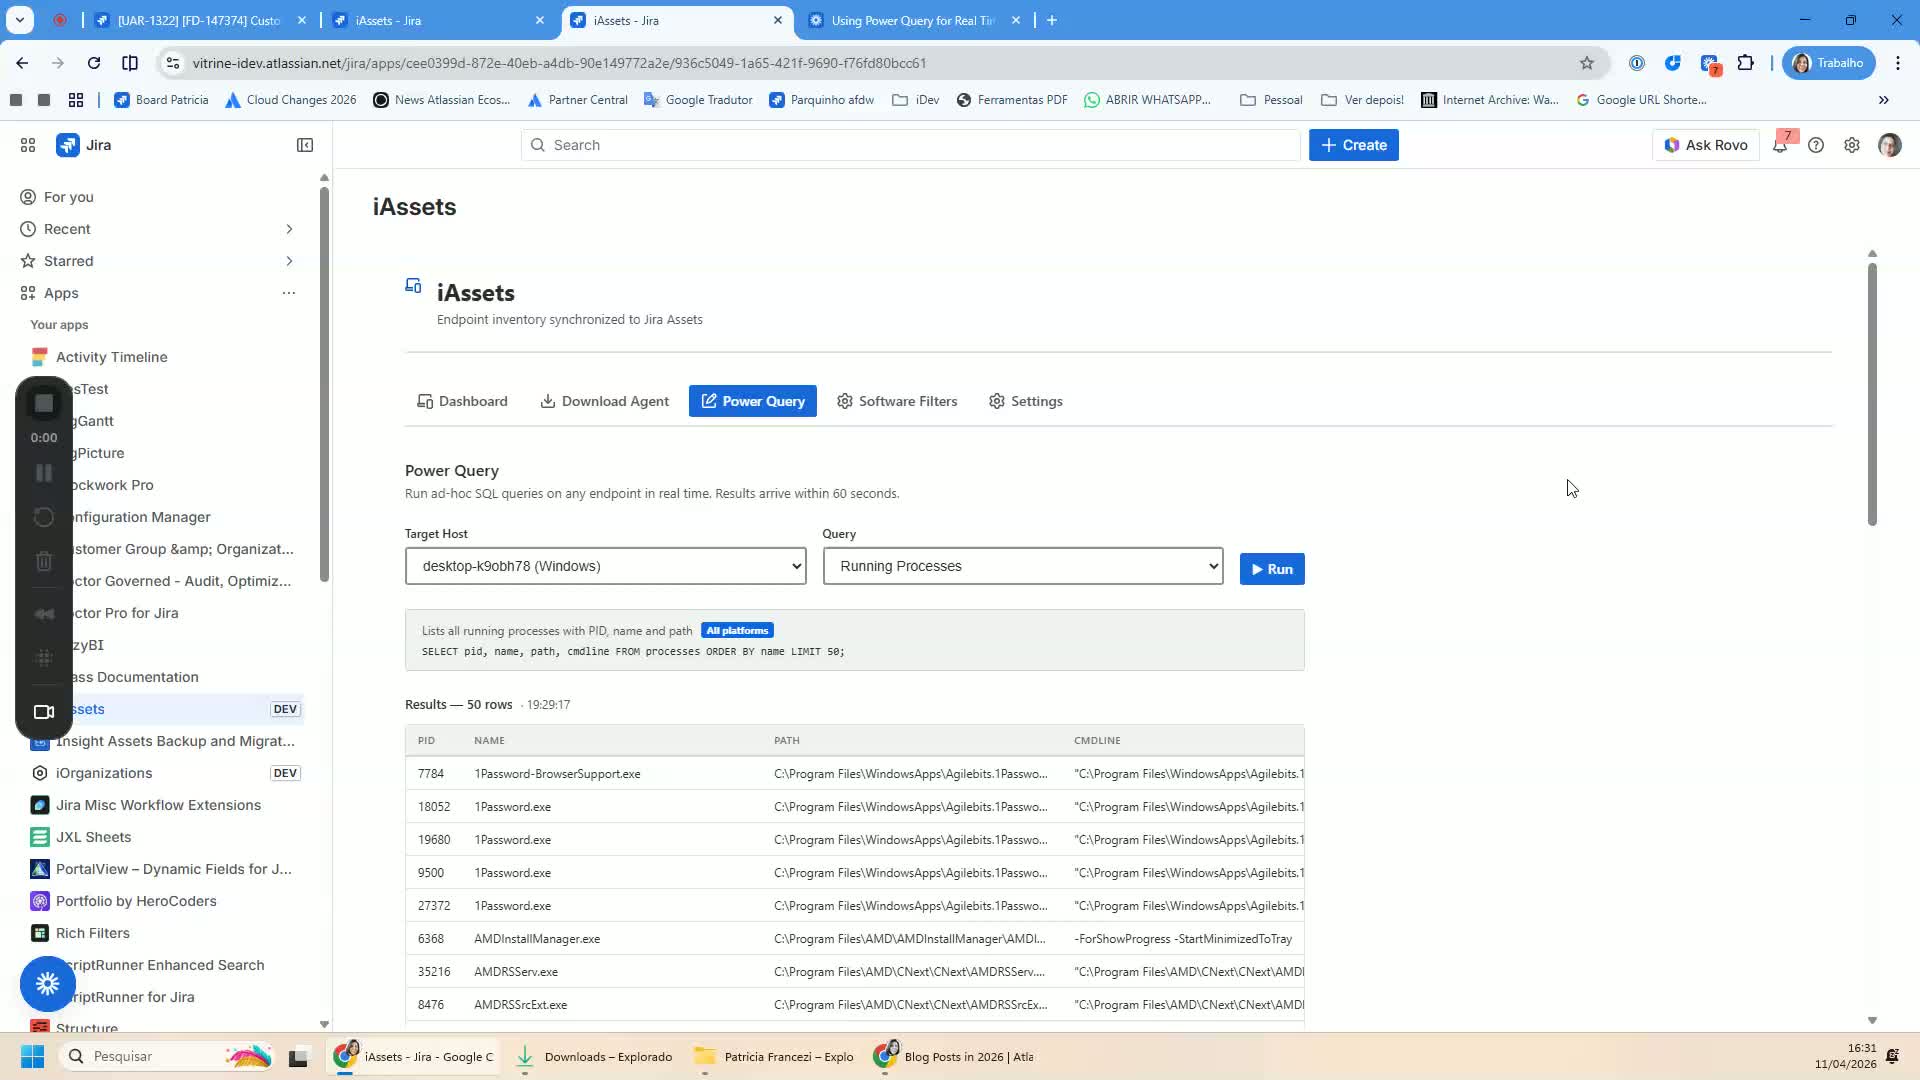Open a new browser tab
This screenshot has width=1920, height=1080.
click(x=1052, y=20)
